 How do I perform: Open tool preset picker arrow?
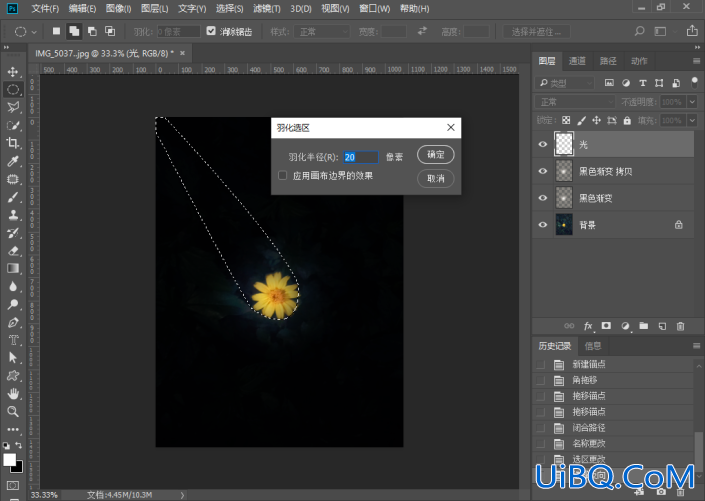(x=34, y=32)
